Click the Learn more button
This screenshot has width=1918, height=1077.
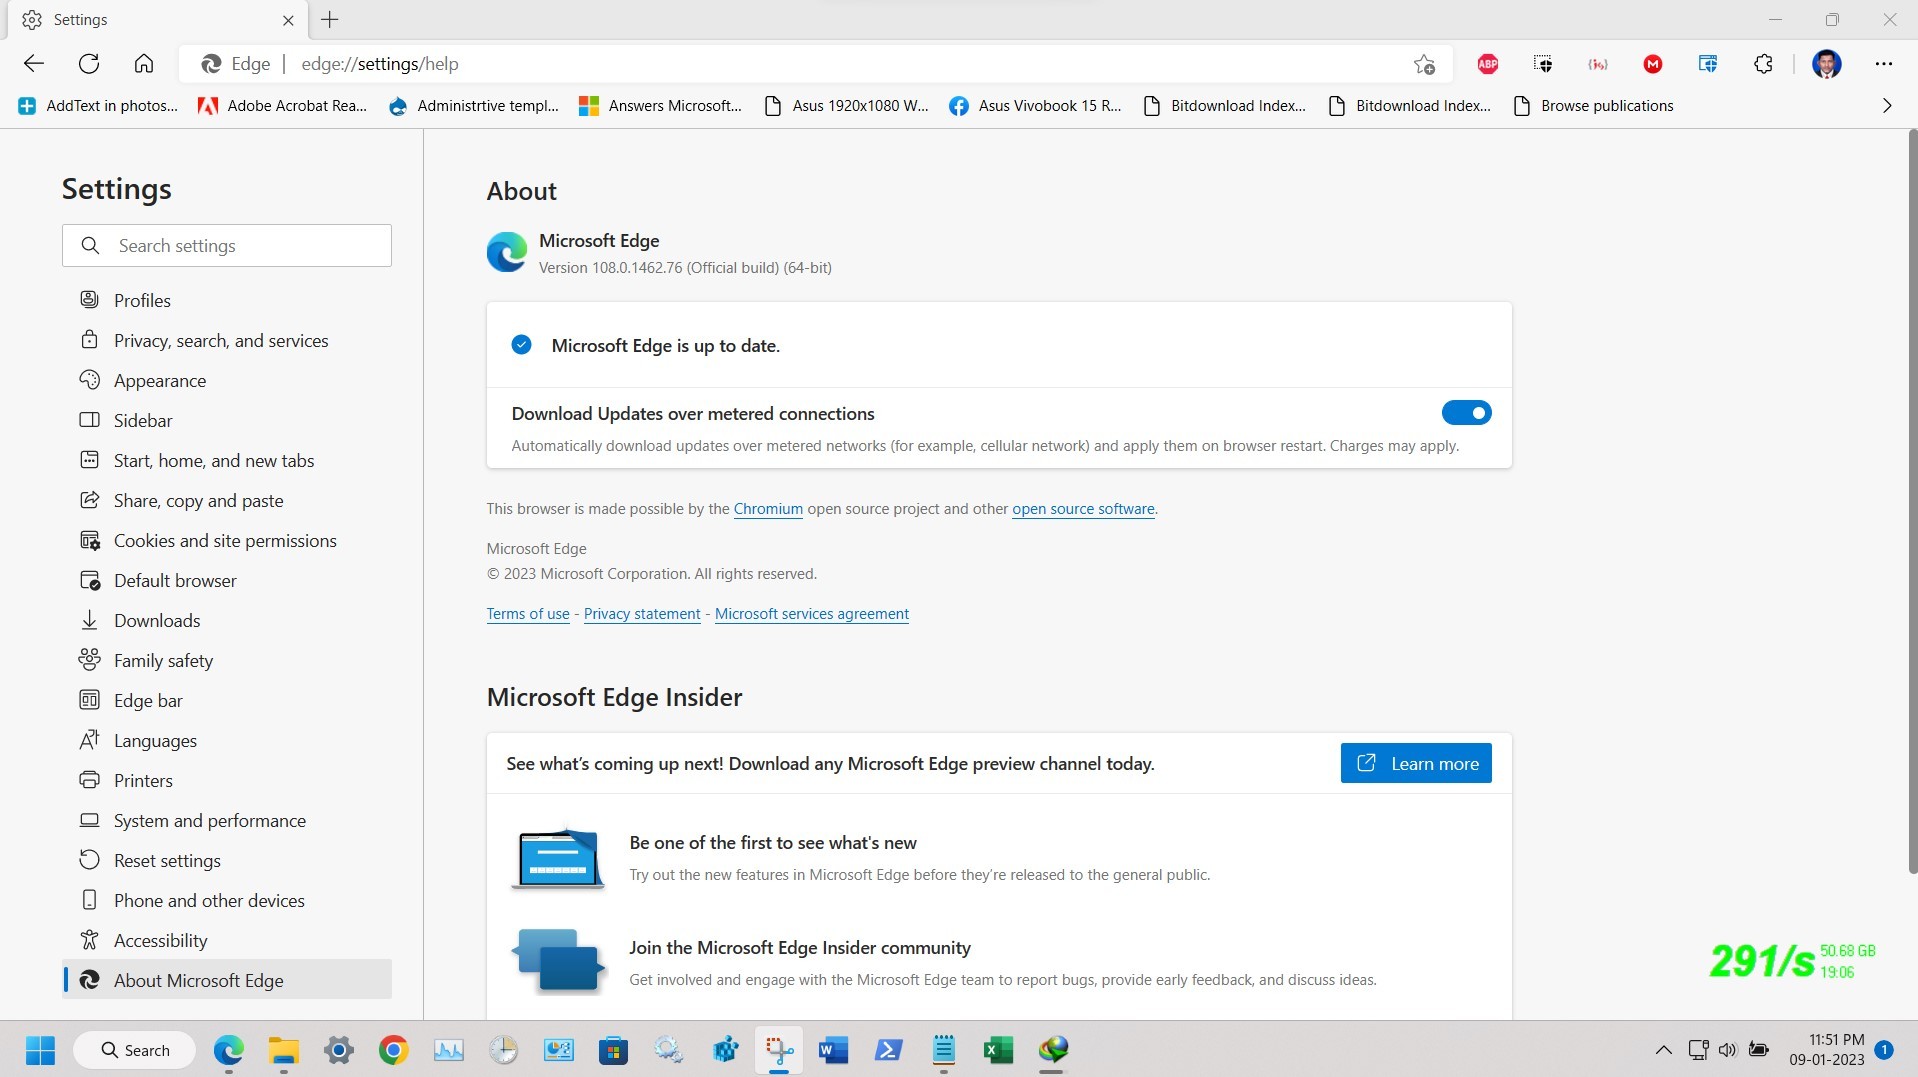click(x=1416, y=763)
